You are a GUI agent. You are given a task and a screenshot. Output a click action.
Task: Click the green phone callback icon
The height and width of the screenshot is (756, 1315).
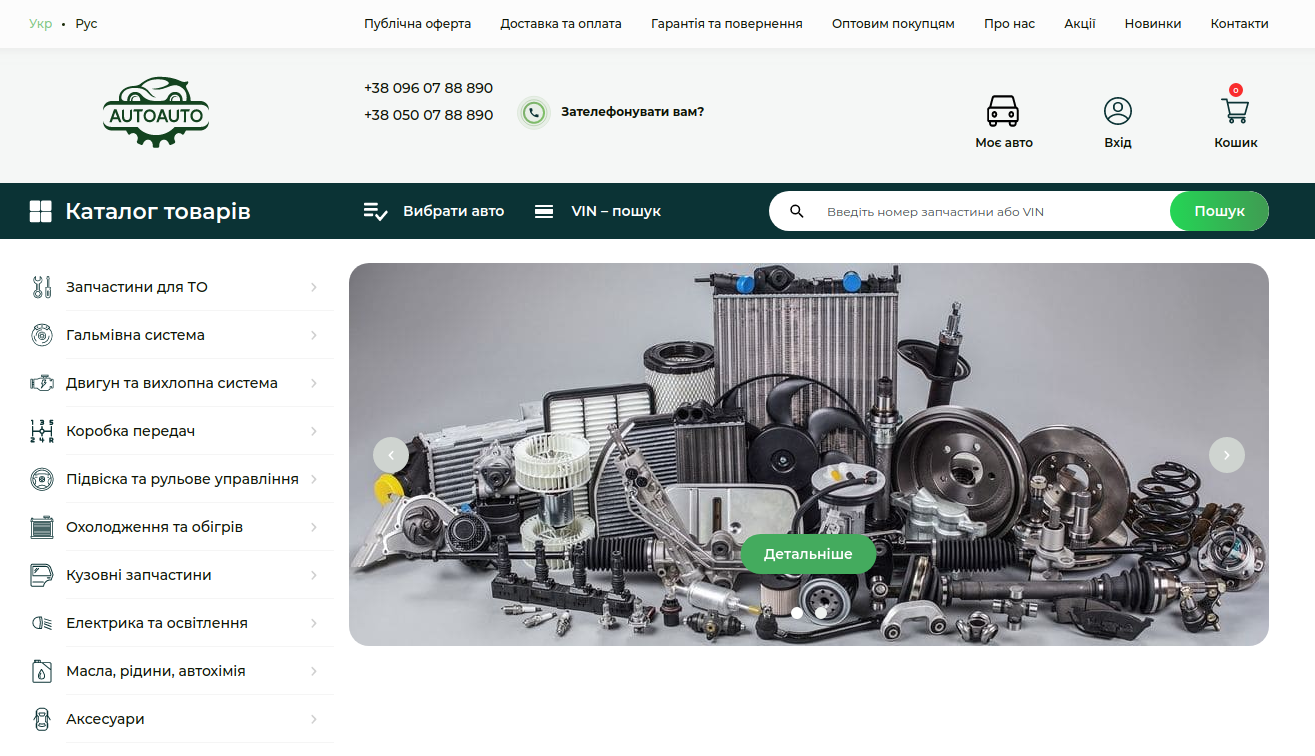534,112
